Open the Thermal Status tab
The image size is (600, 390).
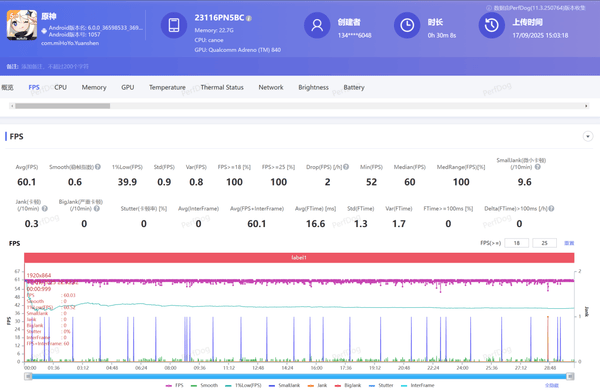(x=222, y=87)
